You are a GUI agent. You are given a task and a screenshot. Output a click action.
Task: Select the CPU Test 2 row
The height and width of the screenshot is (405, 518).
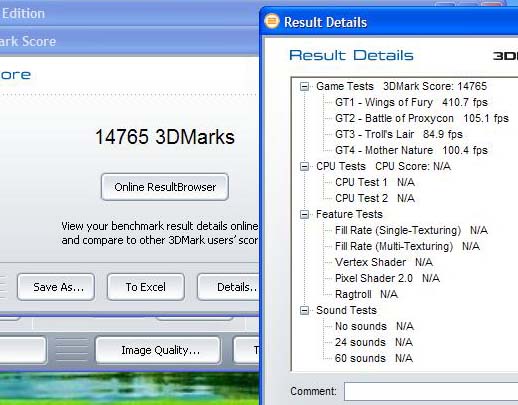[375, 198]
